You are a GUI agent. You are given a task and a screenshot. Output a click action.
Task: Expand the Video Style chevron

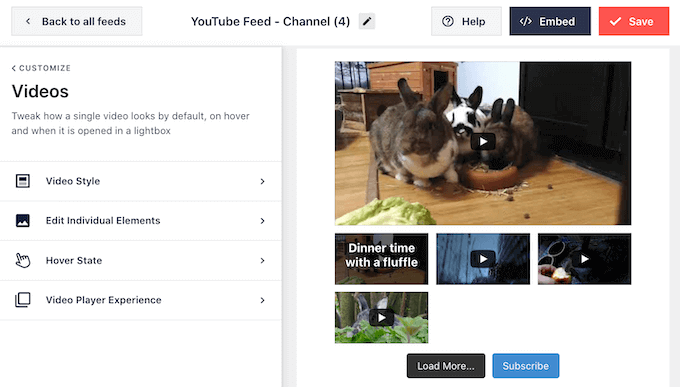pos(262,181)
